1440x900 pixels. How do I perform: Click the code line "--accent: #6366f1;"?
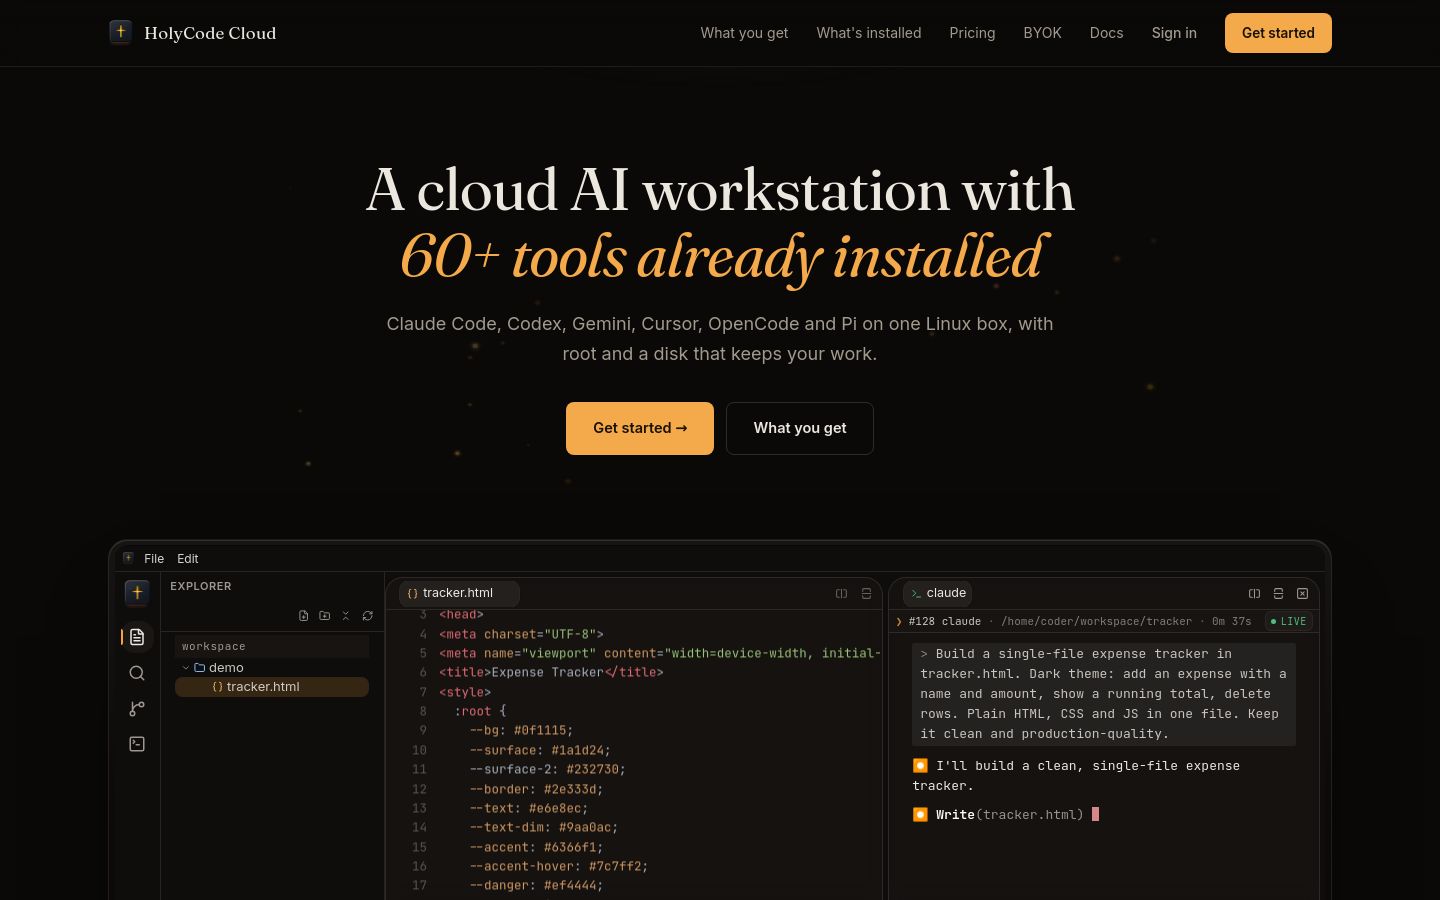(536, 847)
